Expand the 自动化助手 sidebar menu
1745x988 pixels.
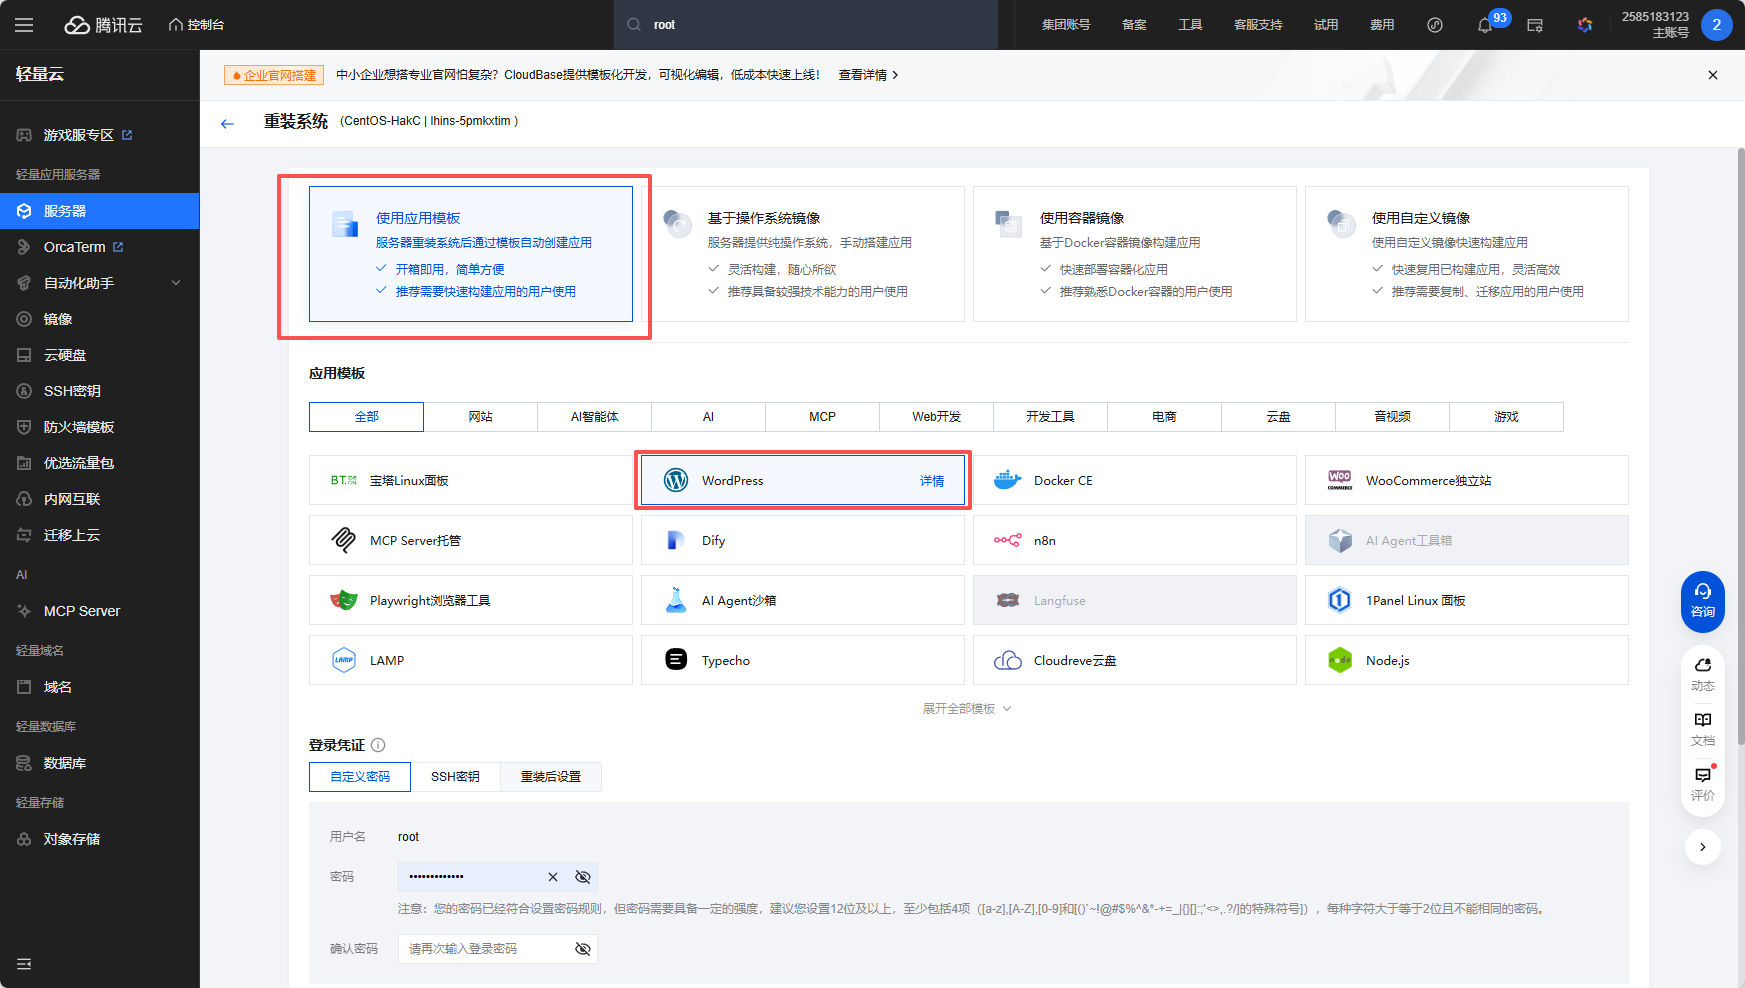pyautogui.click(x=100, y=283)
